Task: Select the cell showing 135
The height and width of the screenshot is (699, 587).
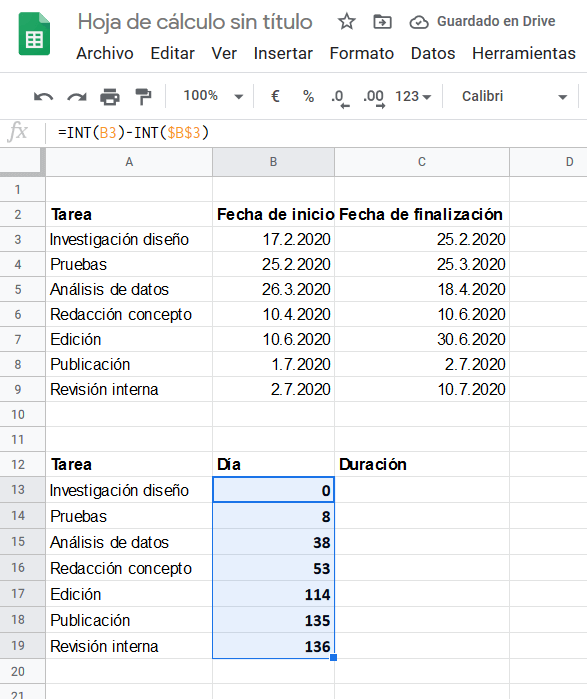Action: click(x=273, y=620)
